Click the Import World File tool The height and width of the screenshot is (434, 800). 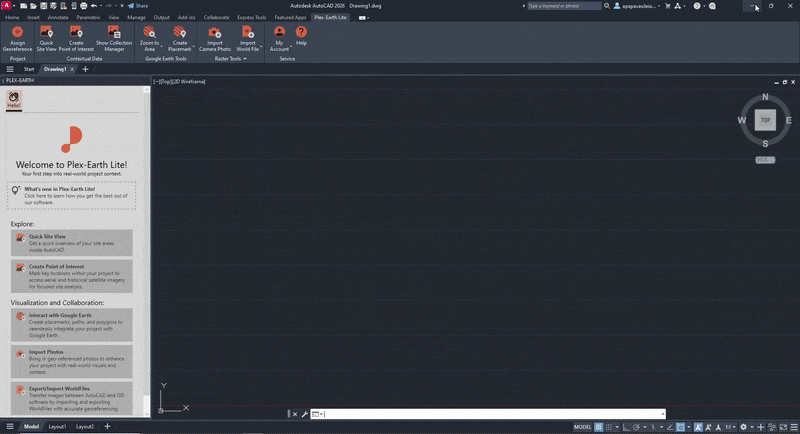point(247,39)
